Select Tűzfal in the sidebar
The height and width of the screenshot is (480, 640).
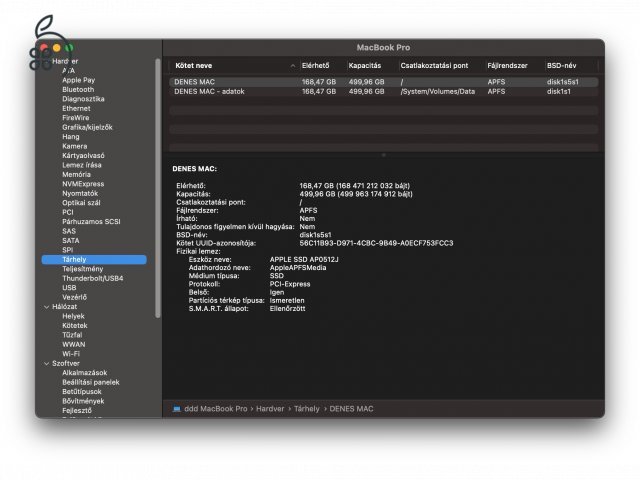coord(72,335)
